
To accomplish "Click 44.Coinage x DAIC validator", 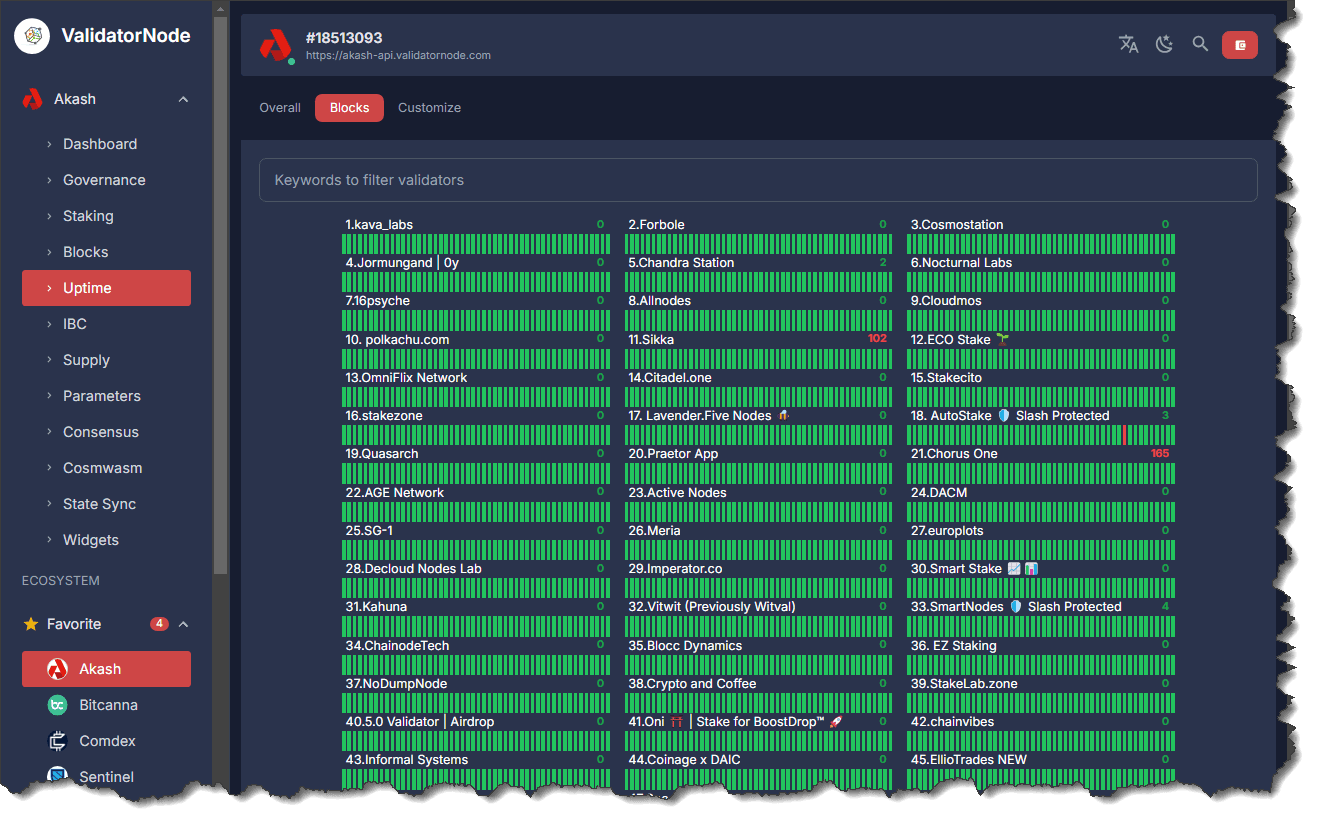I will 685,760.
